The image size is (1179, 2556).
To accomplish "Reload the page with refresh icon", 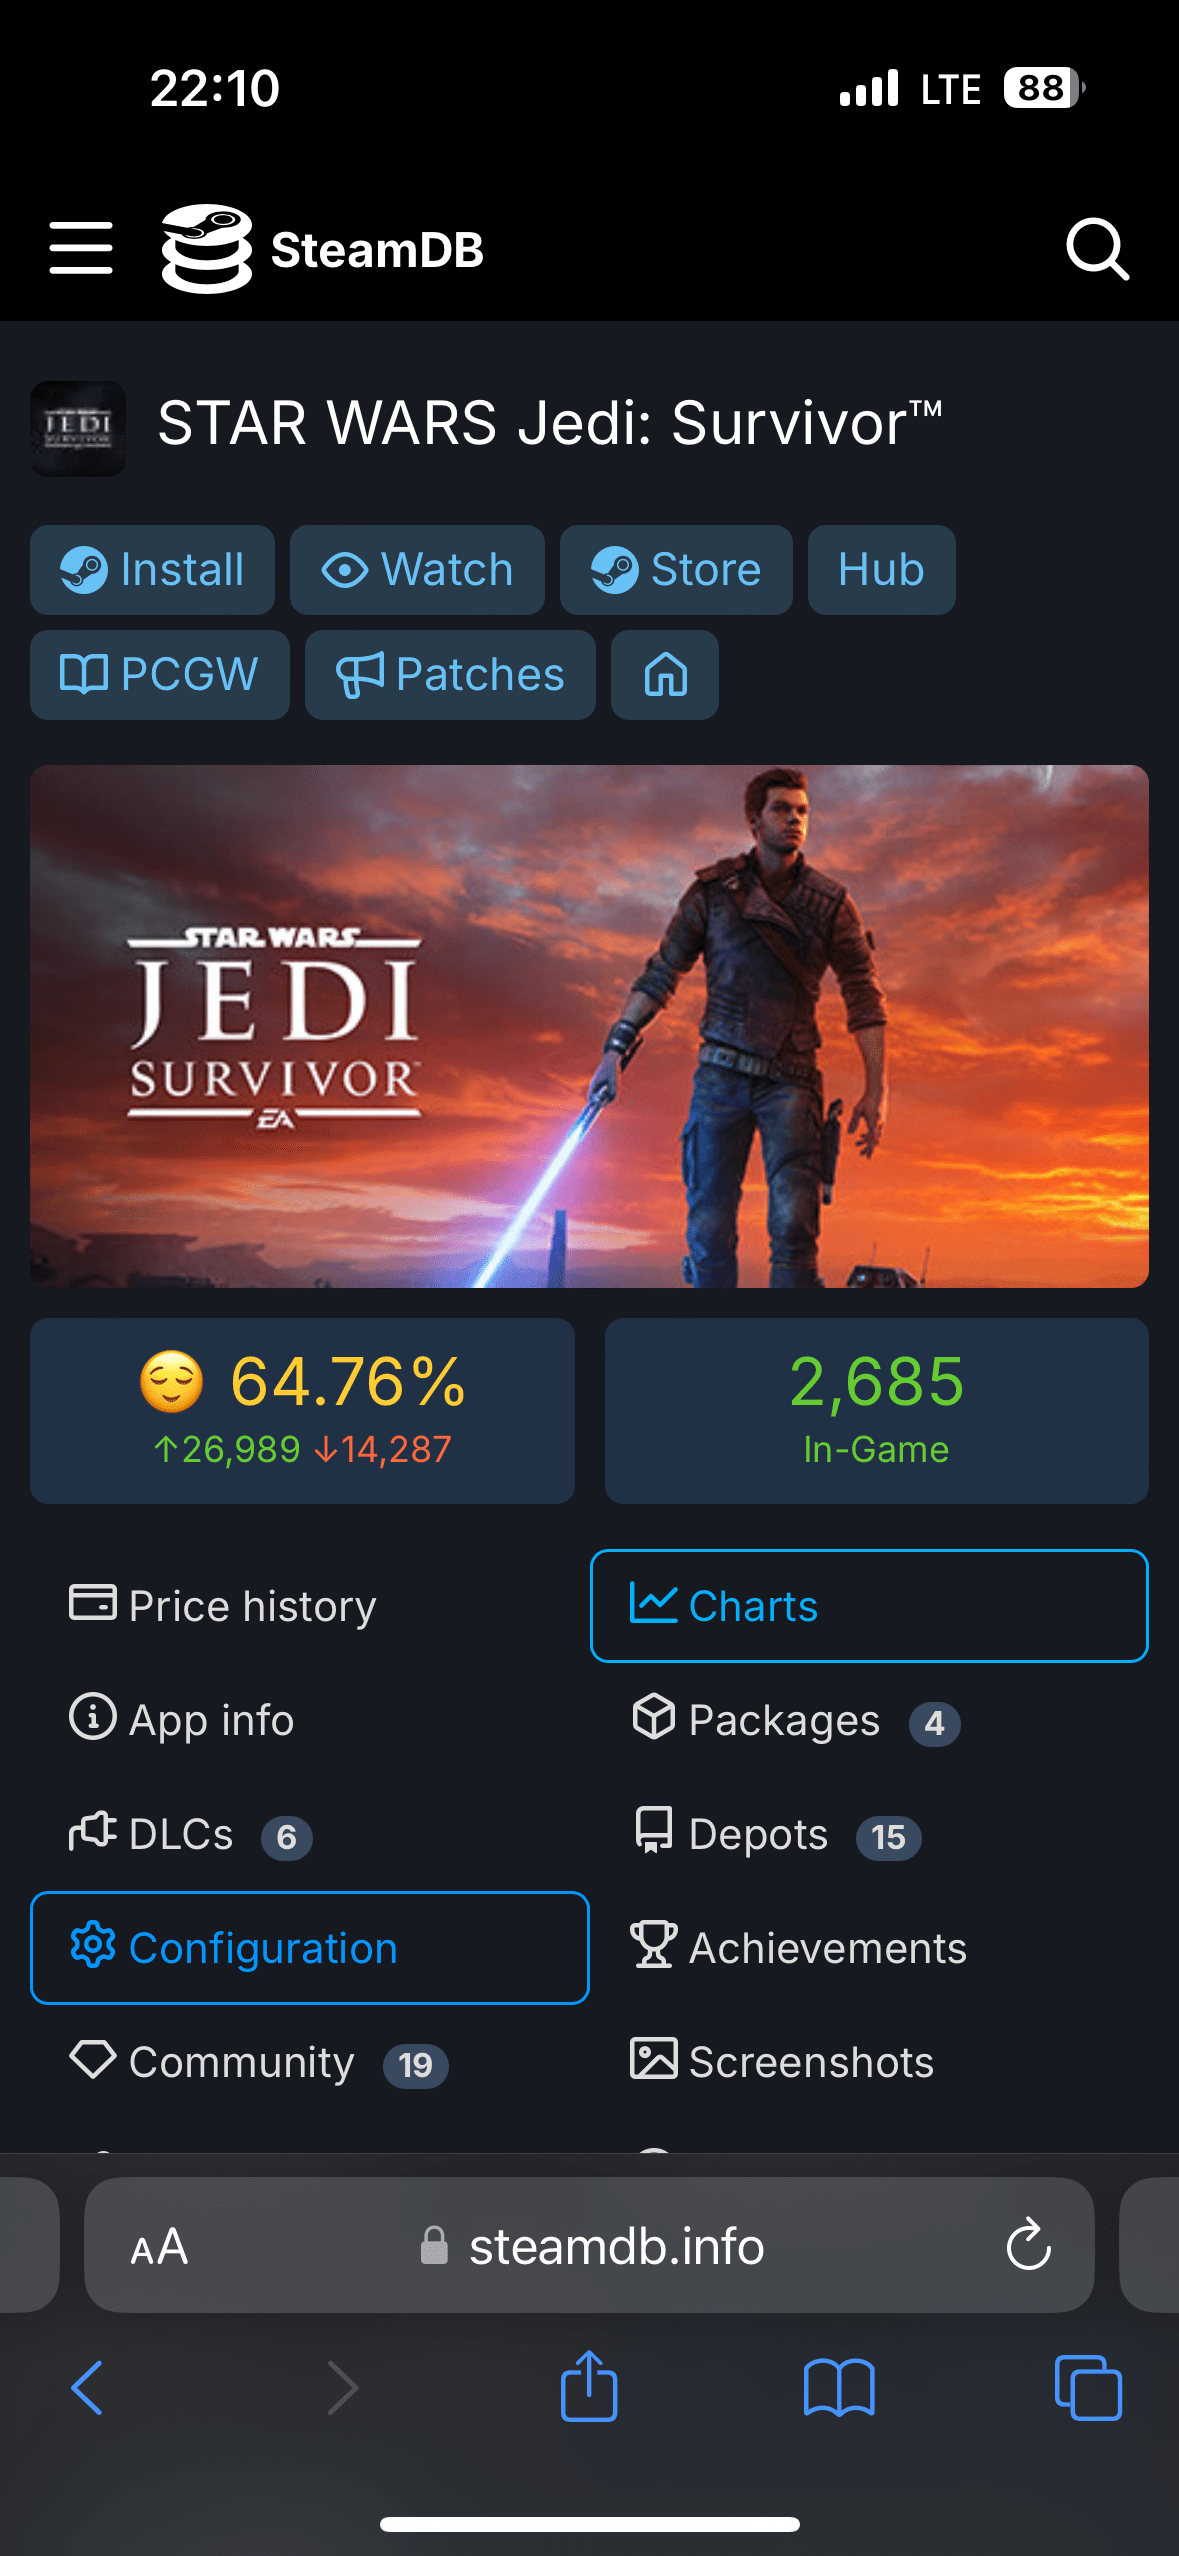I will [1028, 2246].
